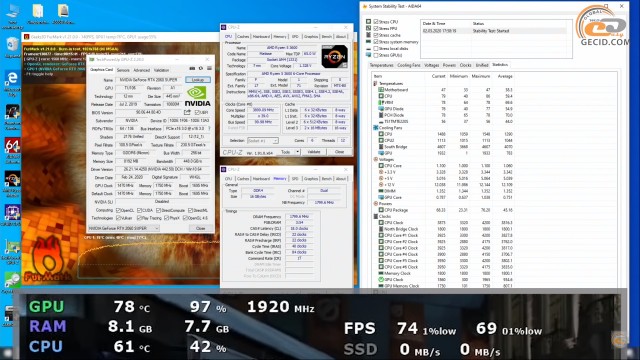
Task: Open Mainboard tab in upper CPU-Z window
Action: pos(261,37)
